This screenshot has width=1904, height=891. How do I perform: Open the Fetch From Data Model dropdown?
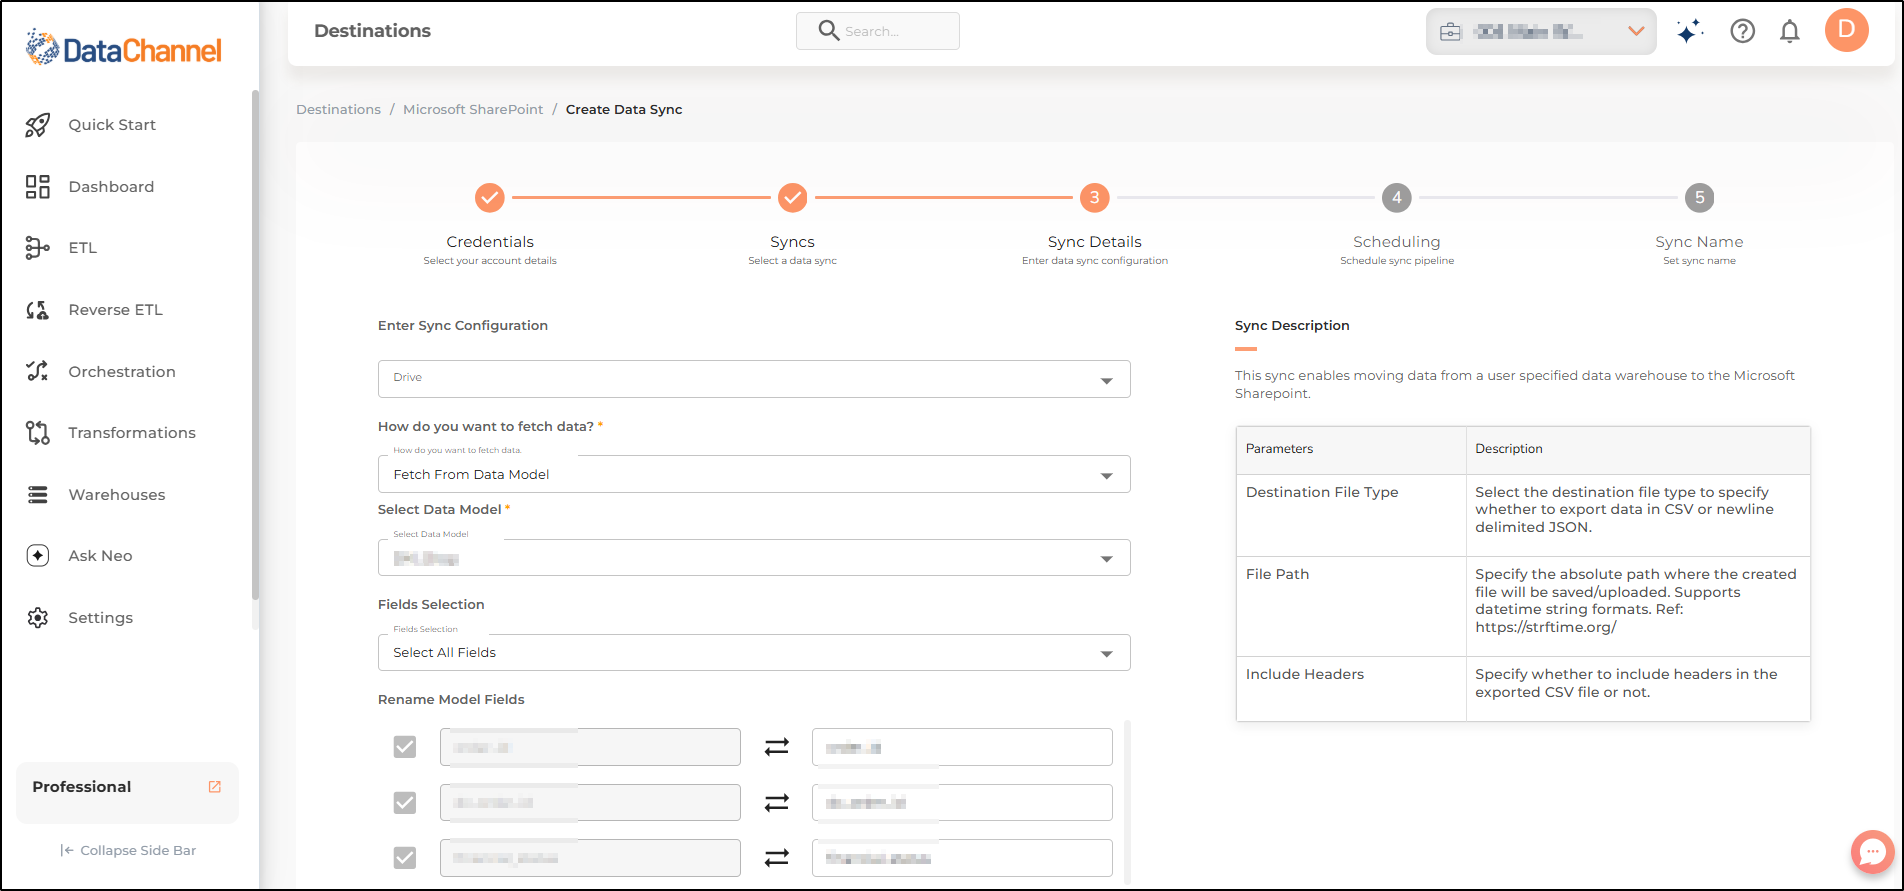pos(754,474)
